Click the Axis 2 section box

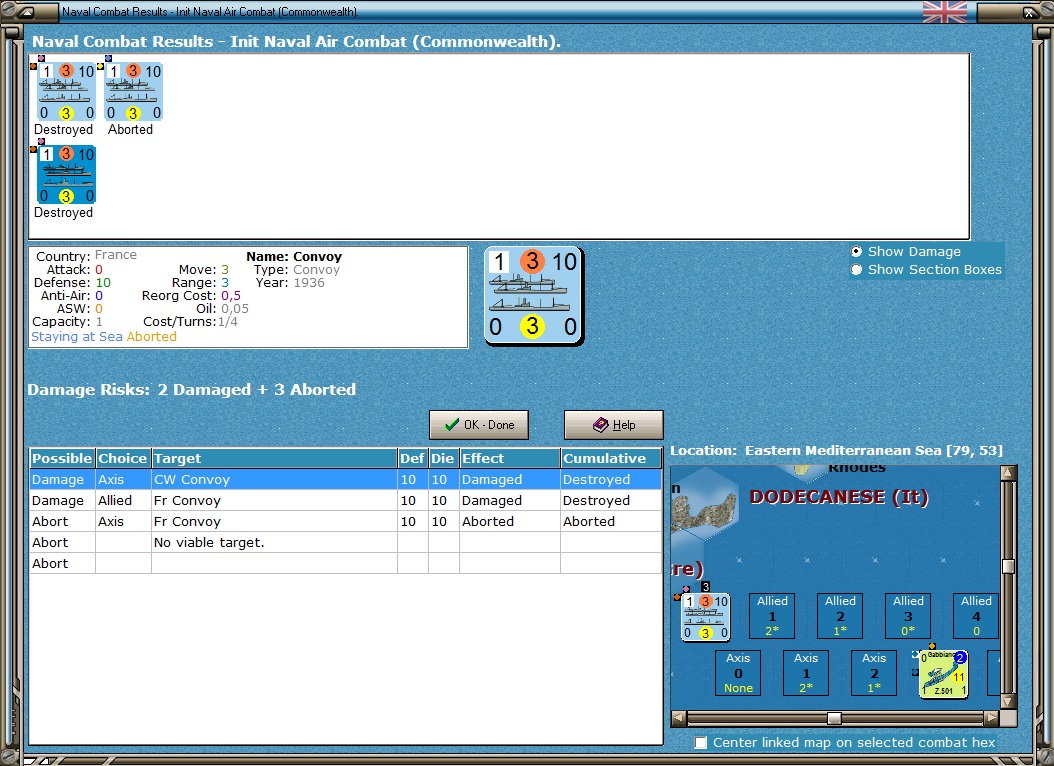coord(874,673)
